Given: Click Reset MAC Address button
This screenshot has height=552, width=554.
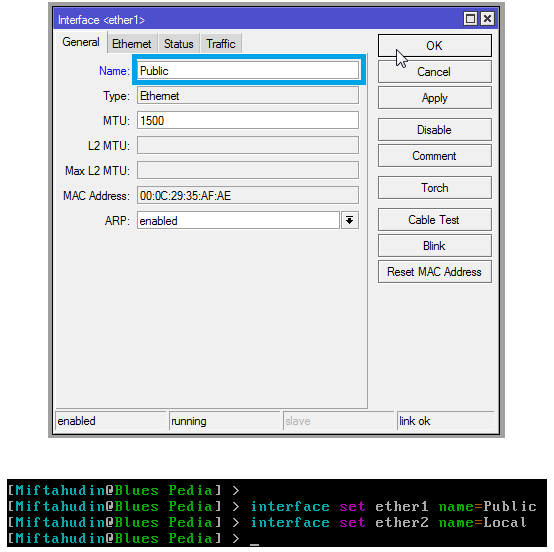Looking at the screenshot, I should (435, 272).
